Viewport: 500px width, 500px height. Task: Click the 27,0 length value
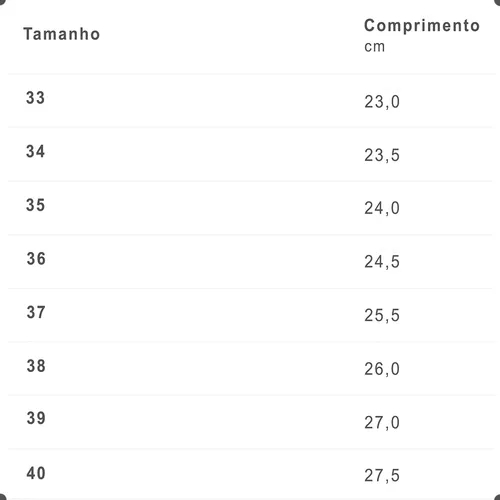[x=382, y=423]
